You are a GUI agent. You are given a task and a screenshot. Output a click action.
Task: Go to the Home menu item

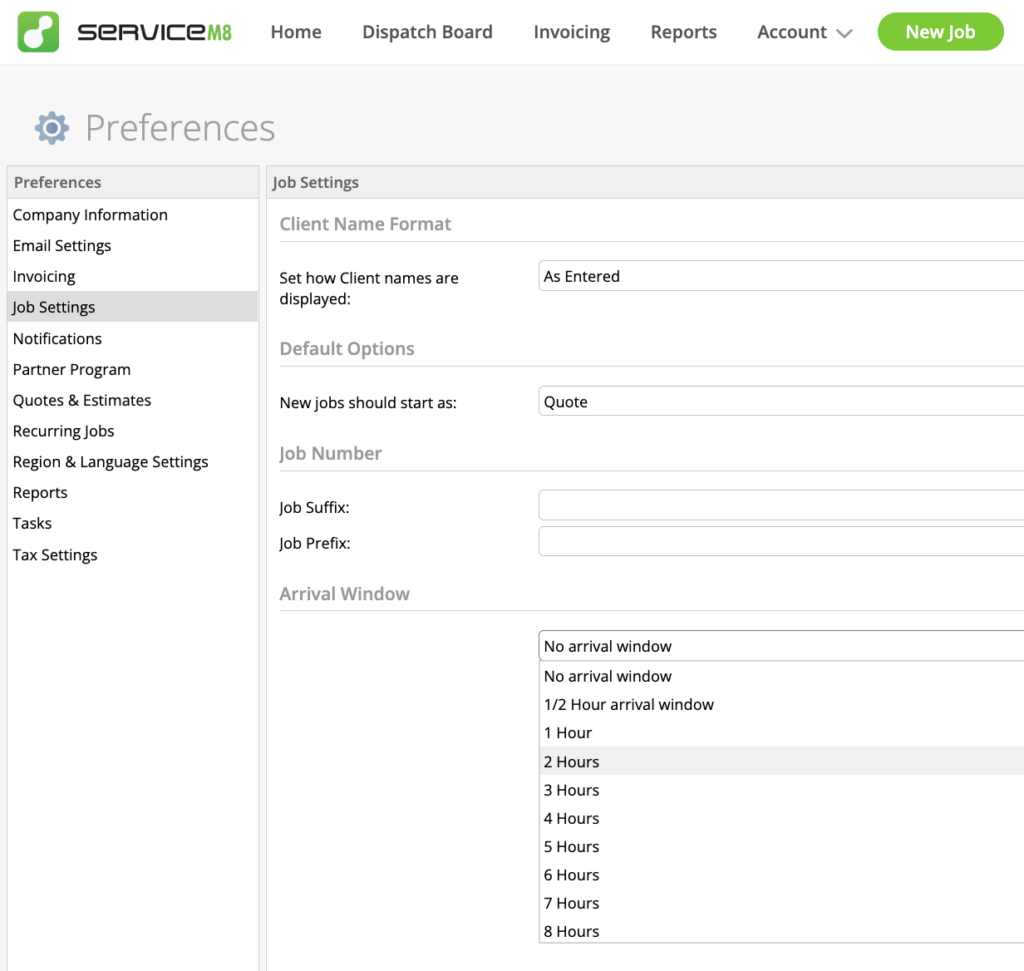296,32
